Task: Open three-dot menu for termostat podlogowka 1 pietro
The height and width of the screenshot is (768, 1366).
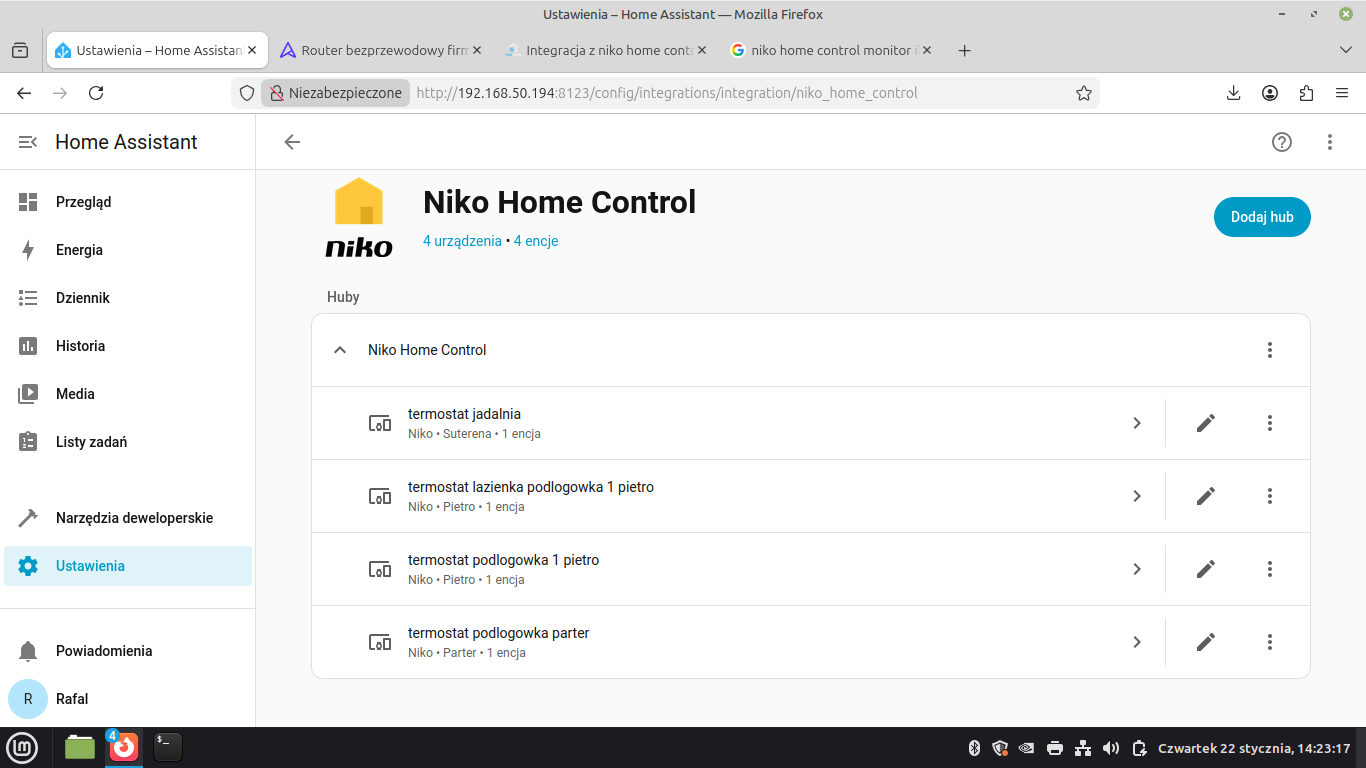Action: pyautogui.click(x=1269, y=569)
